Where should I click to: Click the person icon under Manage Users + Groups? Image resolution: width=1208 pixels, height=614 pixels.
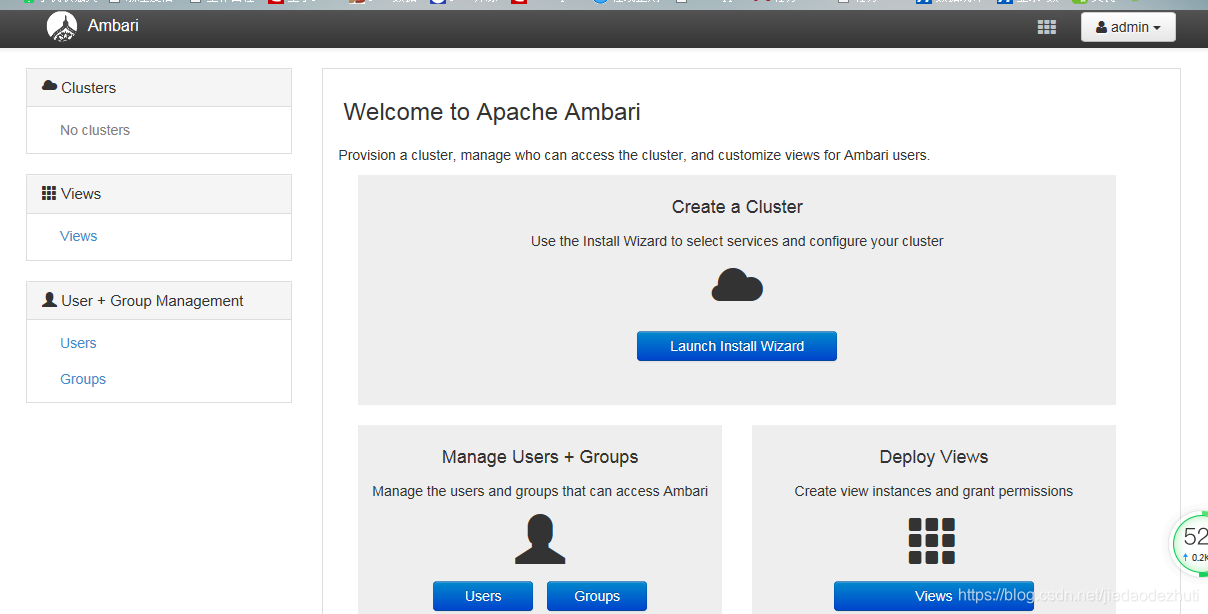click(540, 539)
